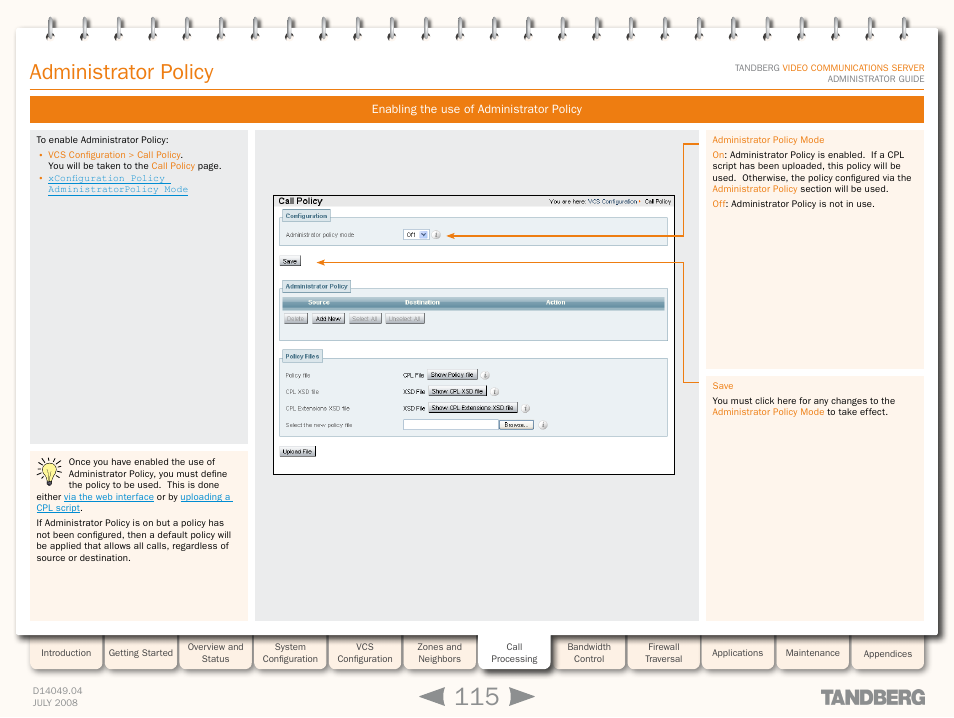The width and height of the screenshot is (954, 718).
Task: Open the Bandwidth Control tab
Action: 589,653
